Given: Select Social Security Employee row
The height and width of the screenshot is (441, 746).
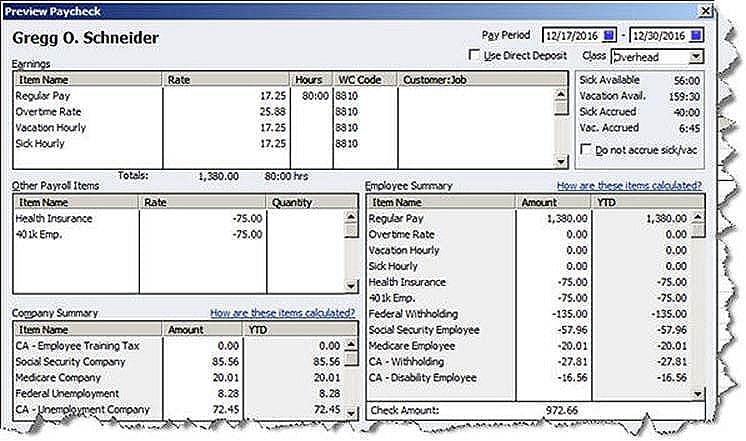Looking at the screenshot, I should click(x=529, y=330).
